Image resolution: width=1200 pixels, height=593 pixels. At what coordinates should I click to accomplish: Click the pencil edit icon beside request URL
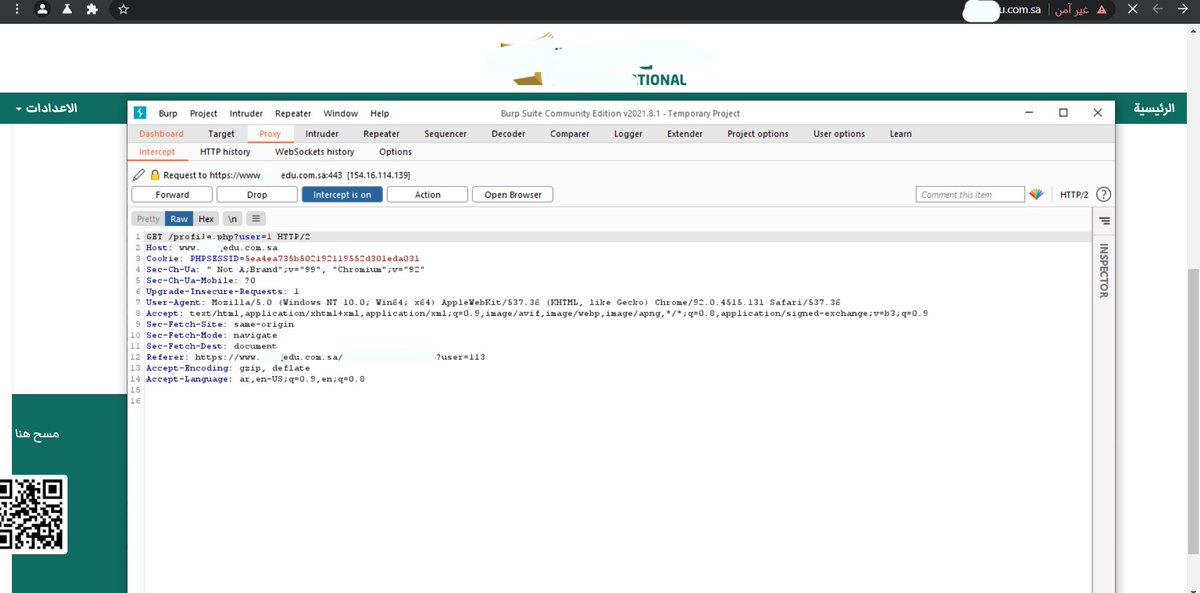[139, 174]
